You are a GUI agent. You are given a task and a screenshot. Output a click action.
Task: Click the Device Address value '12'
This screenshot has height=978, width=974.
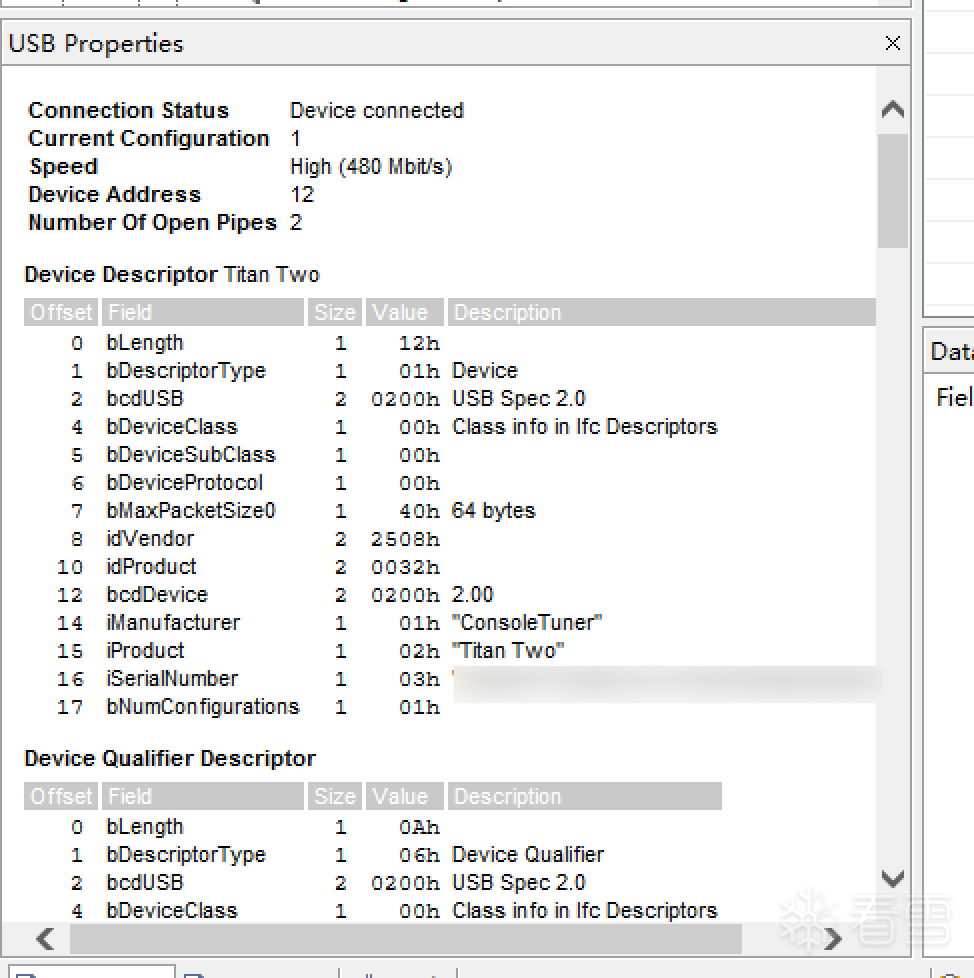[x=302, y=195]
